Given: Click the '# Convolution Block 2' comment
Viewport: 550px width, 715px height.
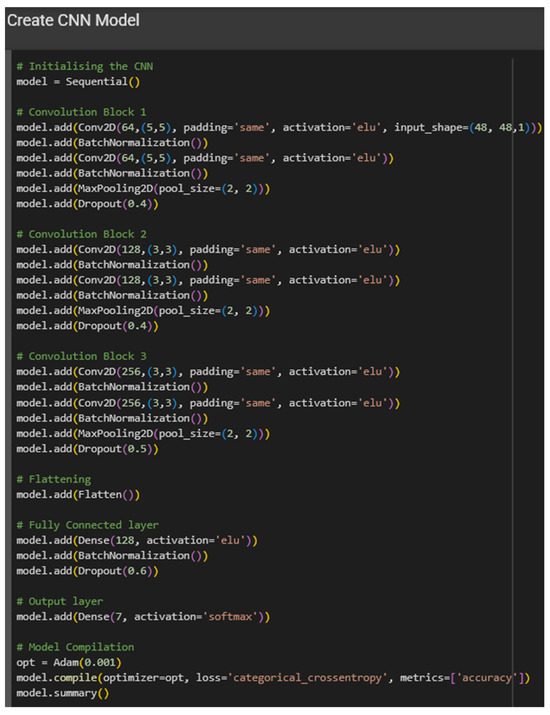Looking at the screenshot, I should (x=82, y=234).
